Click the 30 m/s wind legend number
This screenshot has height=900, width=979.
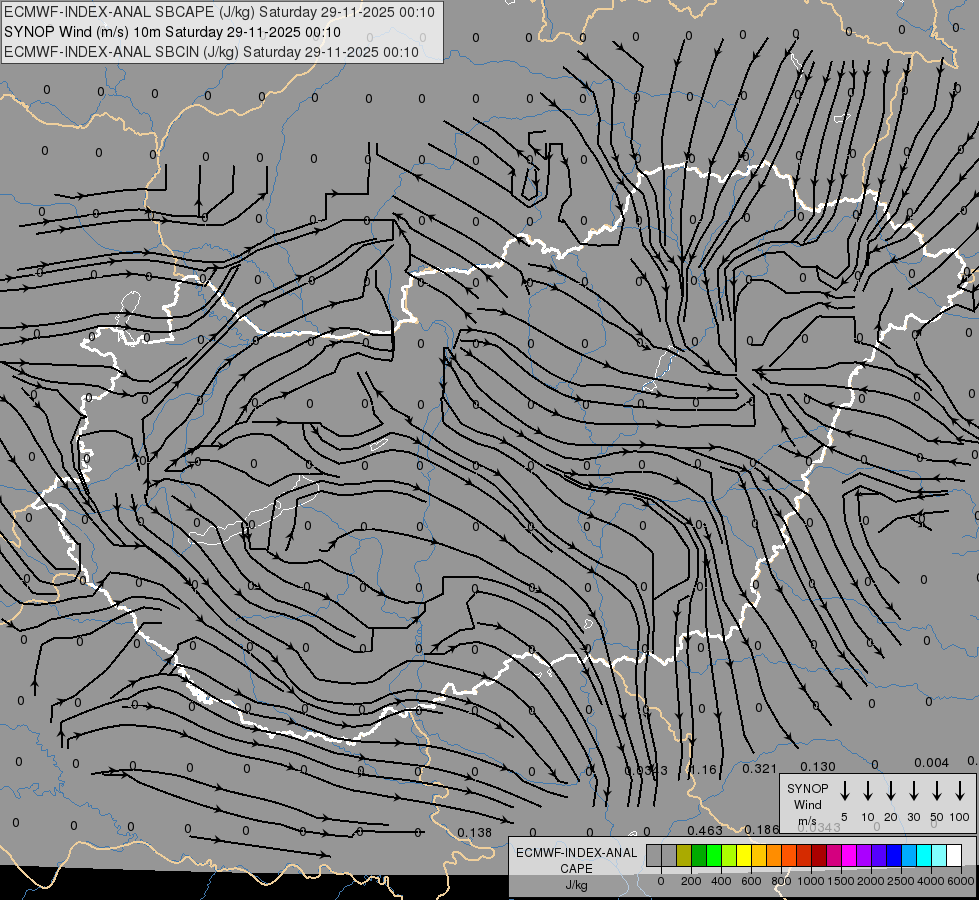point(913,817)
